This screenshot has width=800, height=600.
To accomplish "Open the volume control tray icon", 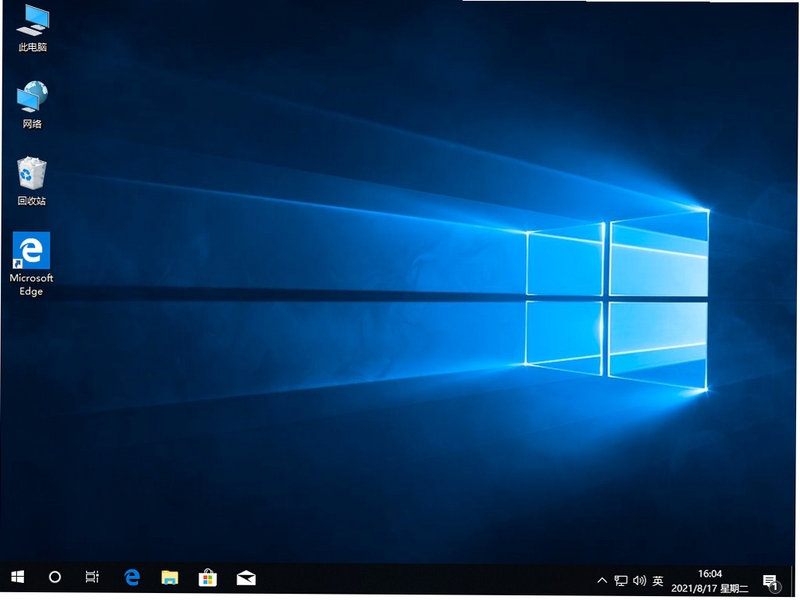I will [x=639, y=581].
